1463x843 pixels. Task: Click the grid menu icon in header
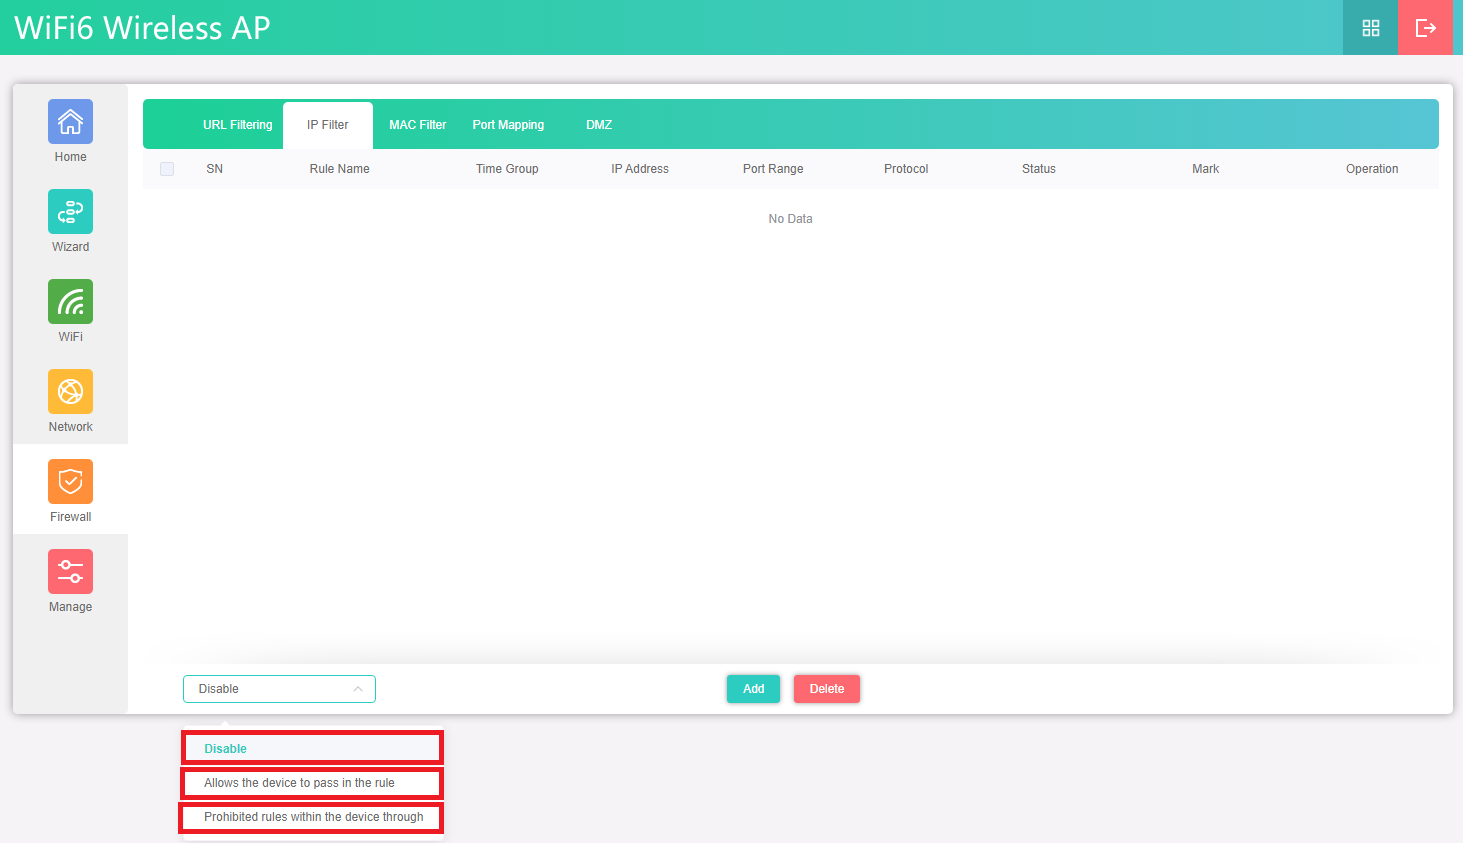point(1370,28)
